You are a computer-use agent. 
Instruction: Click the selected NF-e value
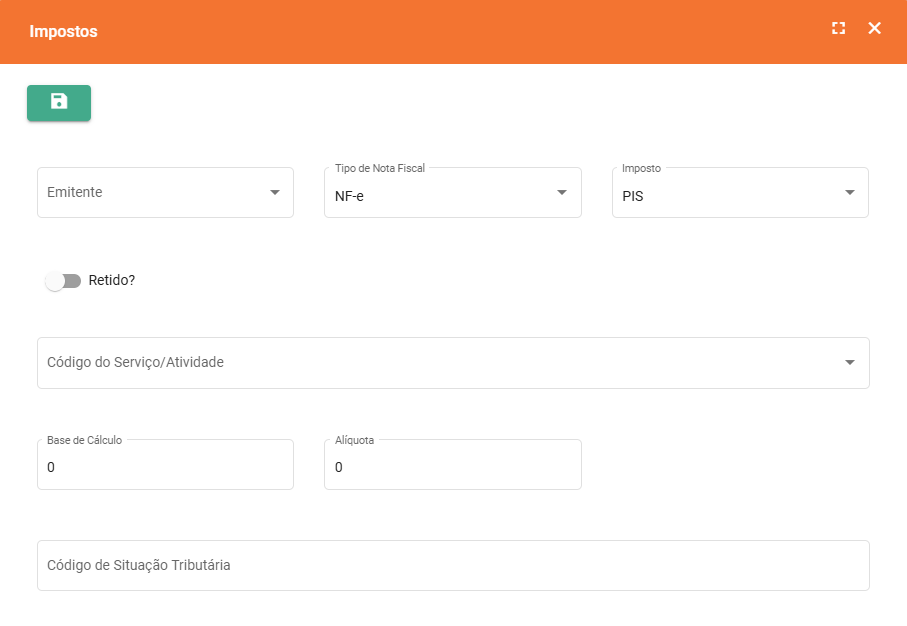tap(350, 196)
